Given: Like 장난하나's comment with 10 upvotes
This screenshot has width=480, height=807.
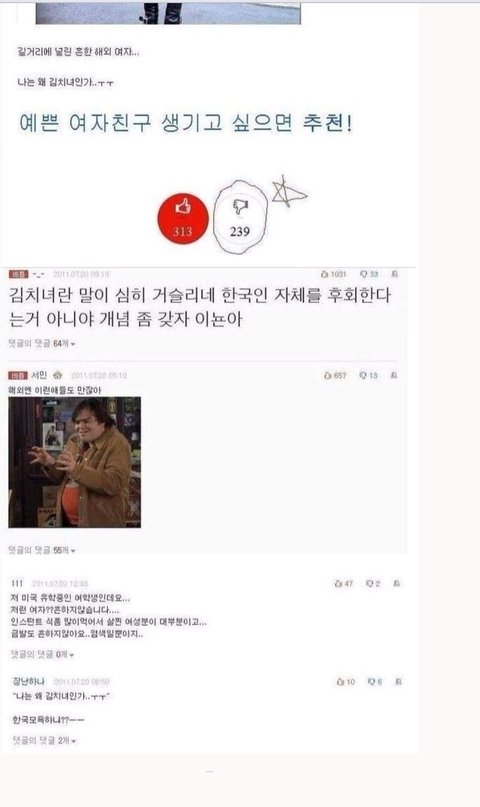Looking at the screenshot, I should 346,682.
